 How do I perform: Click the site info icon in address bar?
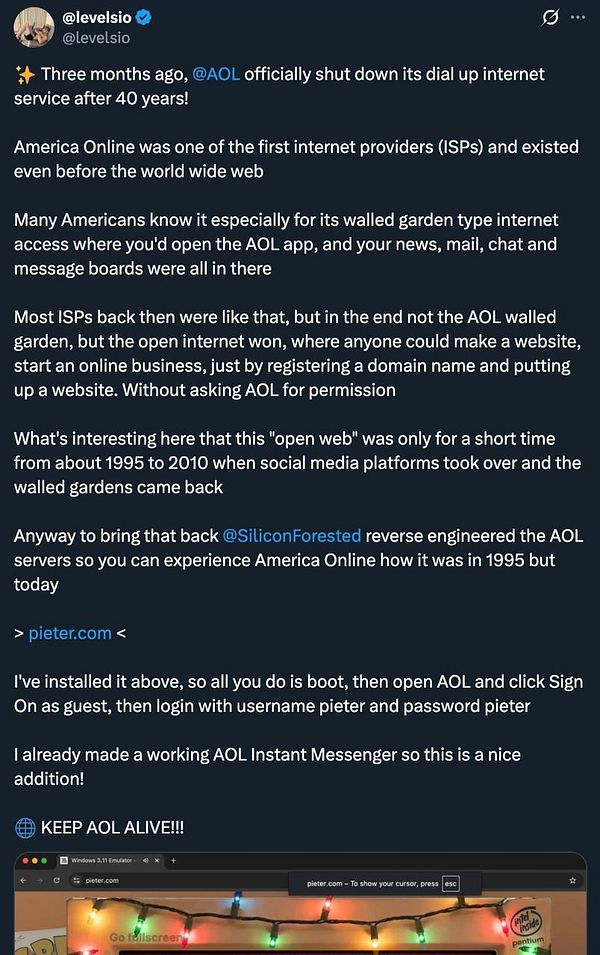tap(76, 880)
